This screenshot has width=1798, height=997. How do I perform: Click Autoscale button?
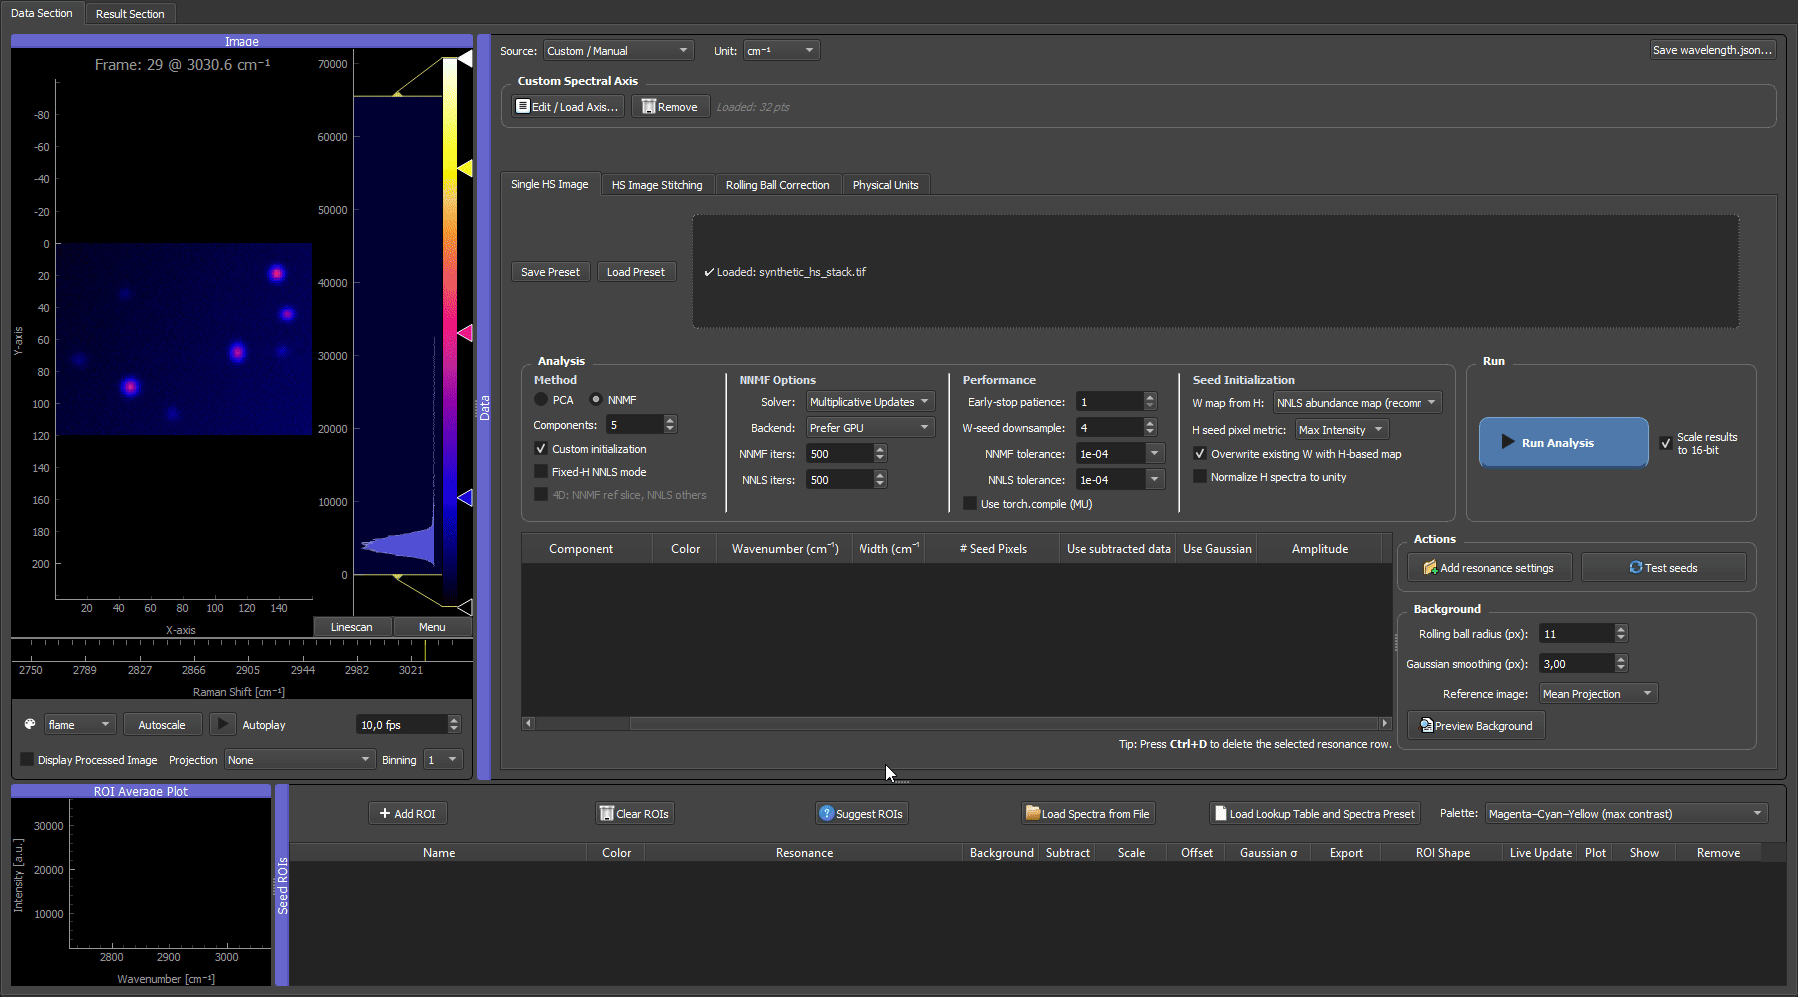click(162, 725)
